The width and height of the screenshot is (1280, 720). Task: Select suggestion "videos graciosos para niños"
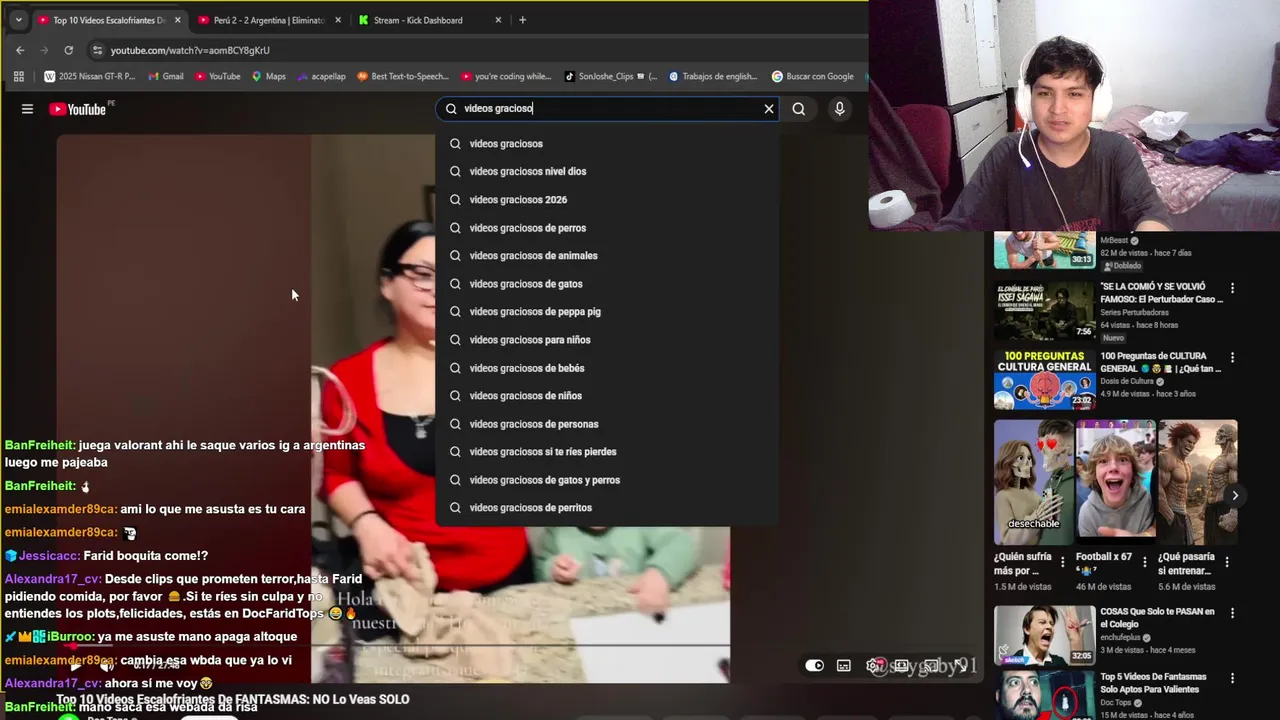point(607,340)
